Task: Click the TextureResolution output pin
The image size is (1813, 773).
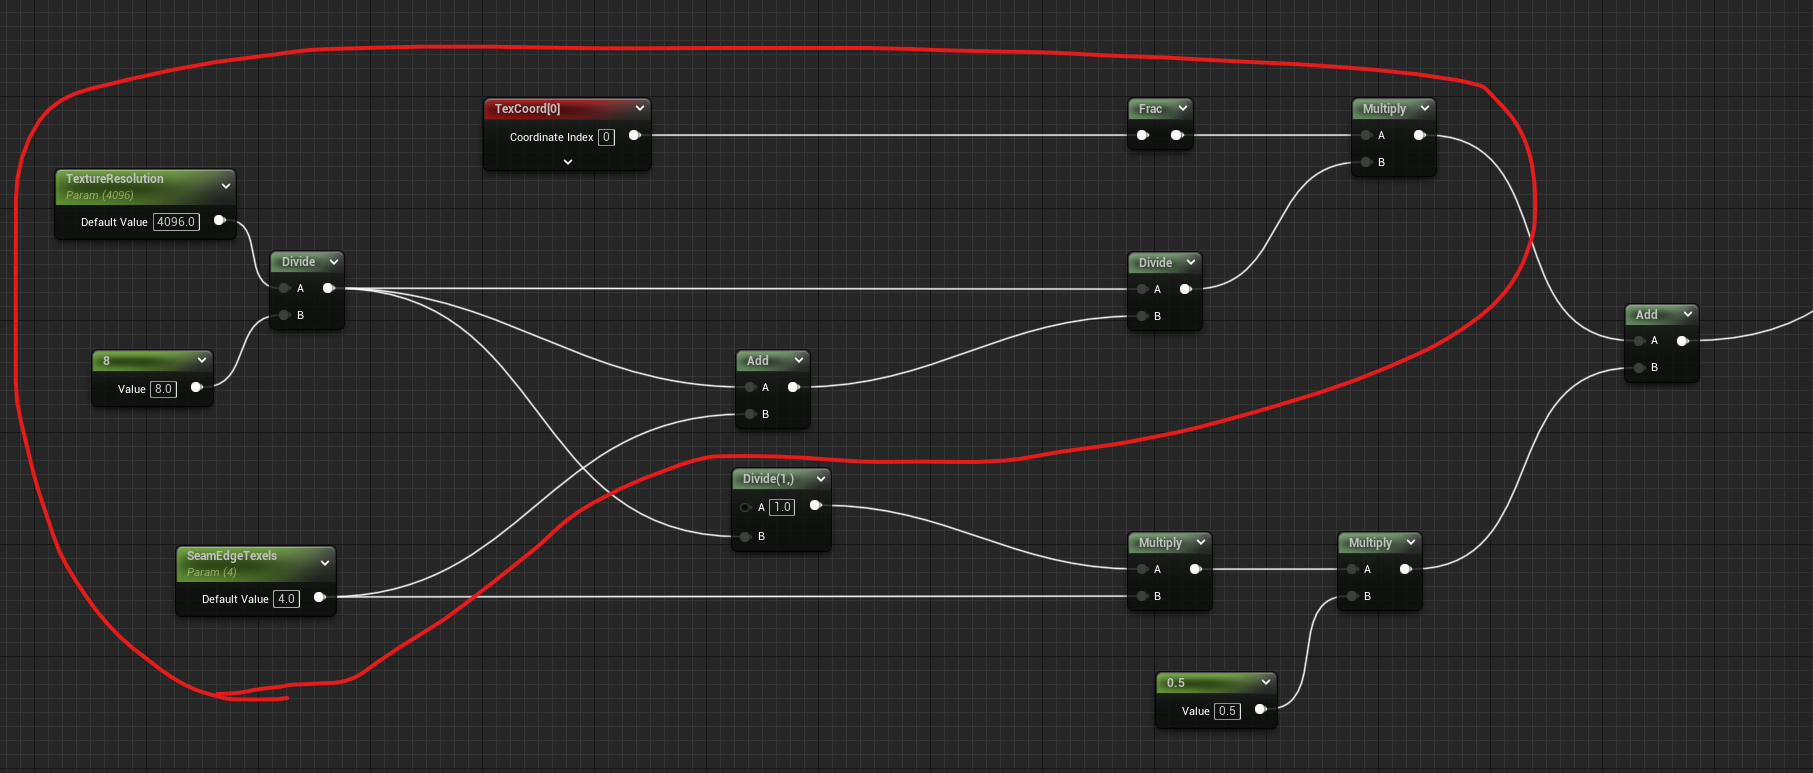Action: click(x=220, y=220)
